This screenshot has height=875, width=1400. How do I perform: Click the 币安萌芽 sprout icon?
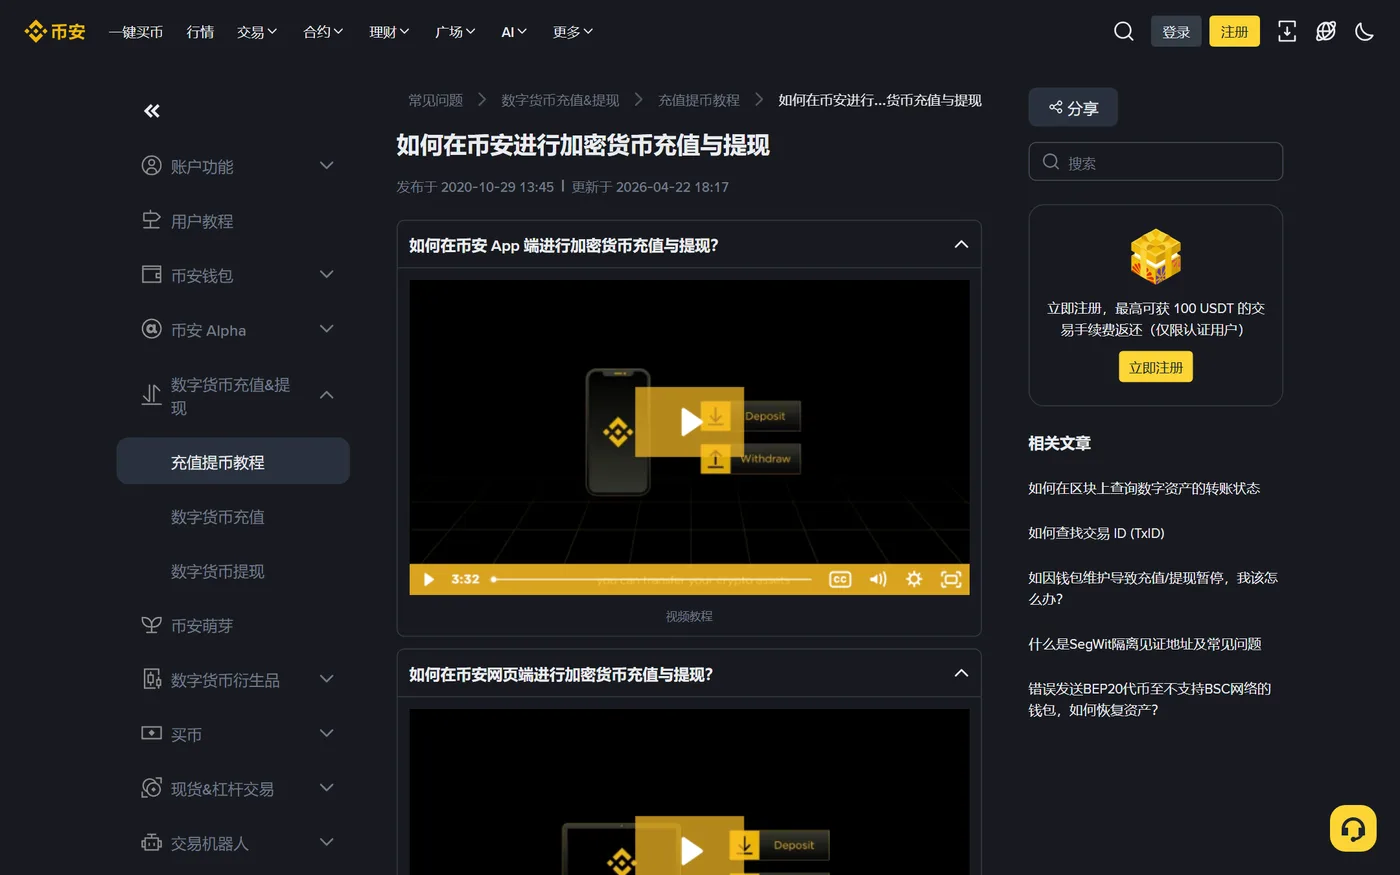coord(151,625)
